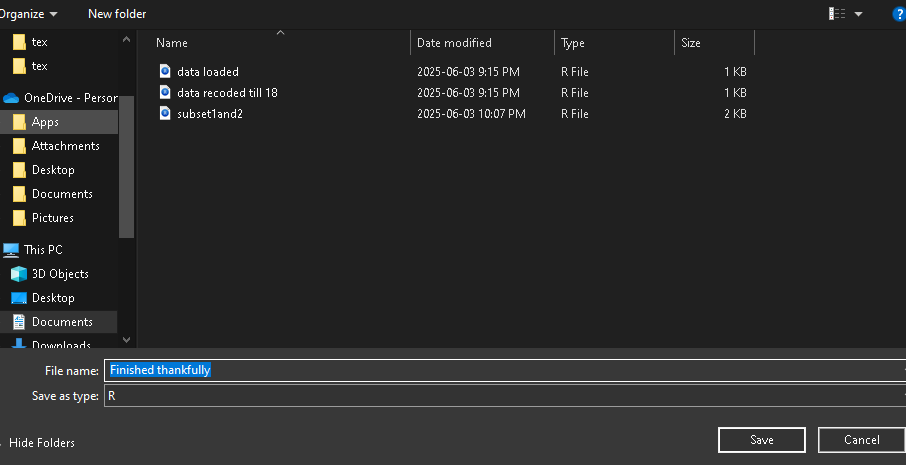Open the Attachments folder

(65, 146)
